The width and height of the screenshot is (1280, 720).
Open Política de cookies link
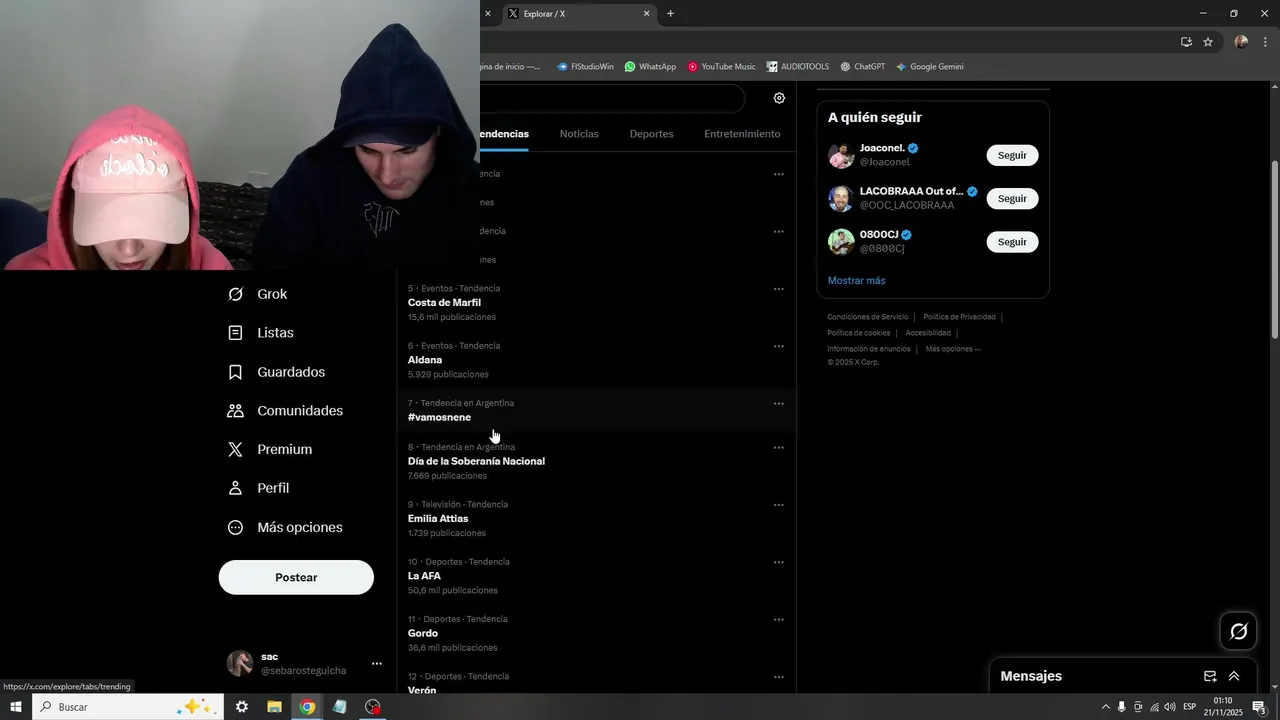(x=858, y=333)
